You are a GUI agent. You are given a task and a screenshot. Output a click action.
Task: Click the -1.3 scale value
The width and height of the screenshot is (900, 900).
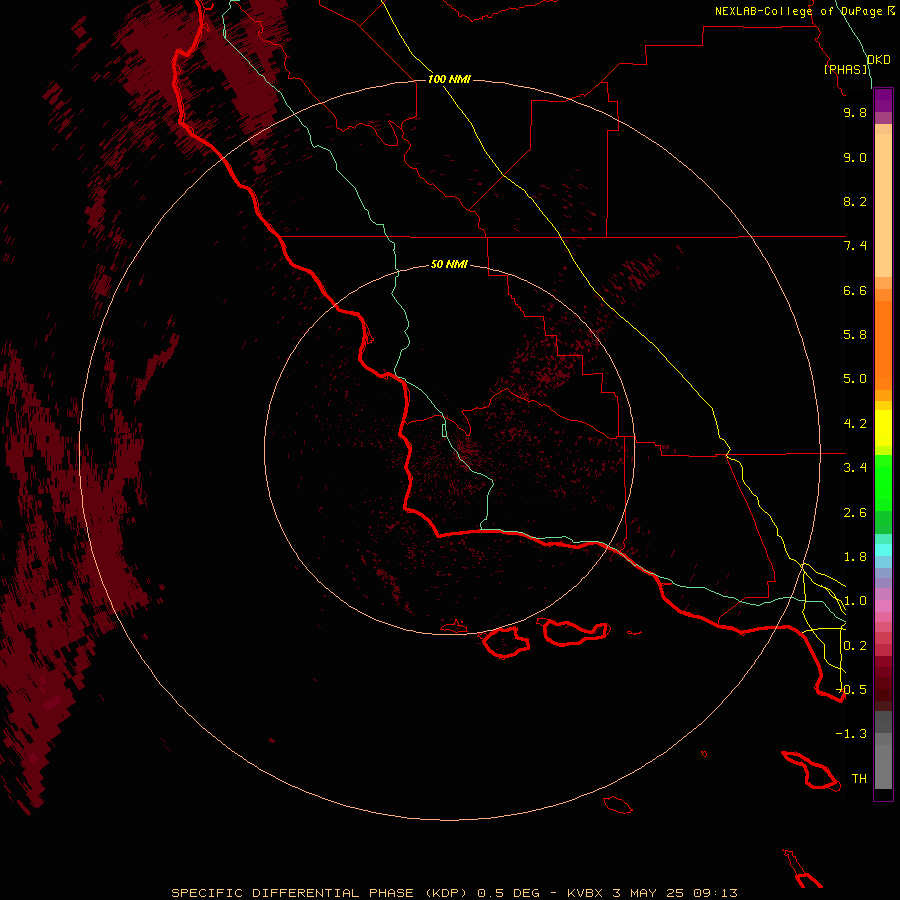tap(851, 734)
